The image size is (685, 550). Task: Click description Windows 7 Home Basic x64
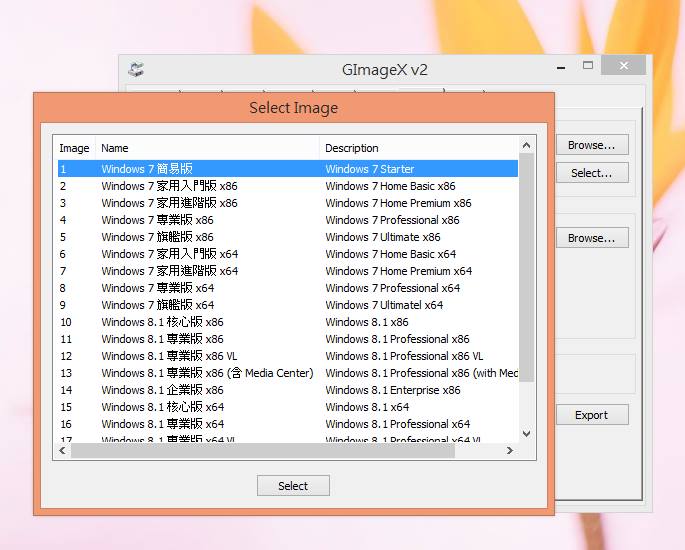pyautogui.click(x=391, y=254)
